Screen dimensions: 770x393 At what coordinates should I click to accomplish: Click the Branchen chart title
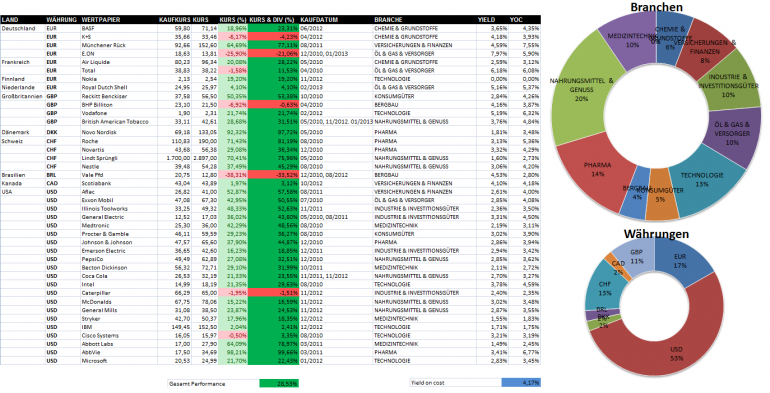pyautogui.click(x=656, y=7)
